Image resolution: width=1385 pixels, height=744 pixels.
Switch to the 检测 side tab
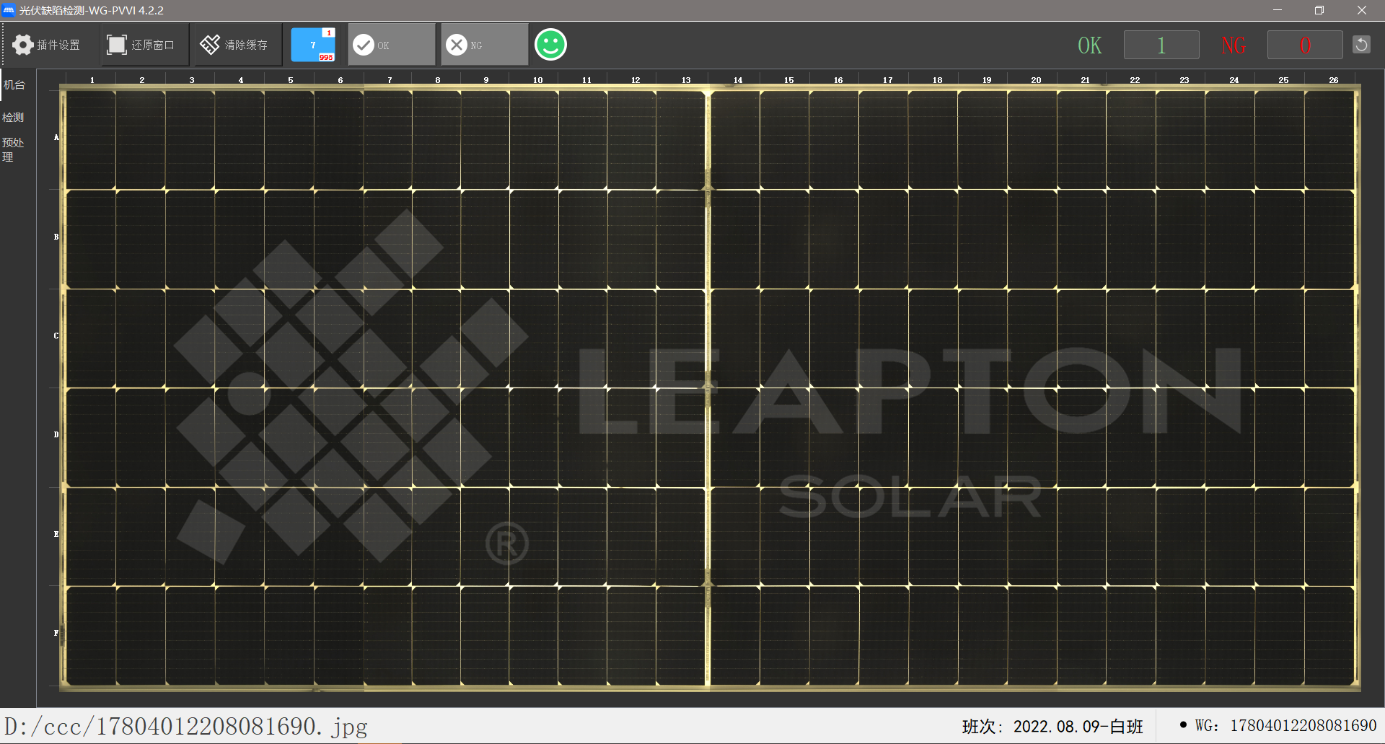tap(14, 117)
